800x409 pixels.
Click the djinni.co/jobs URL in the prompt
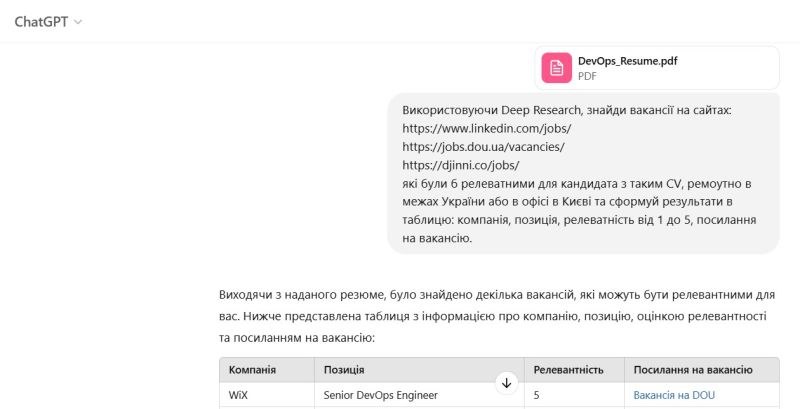[461, 165]
